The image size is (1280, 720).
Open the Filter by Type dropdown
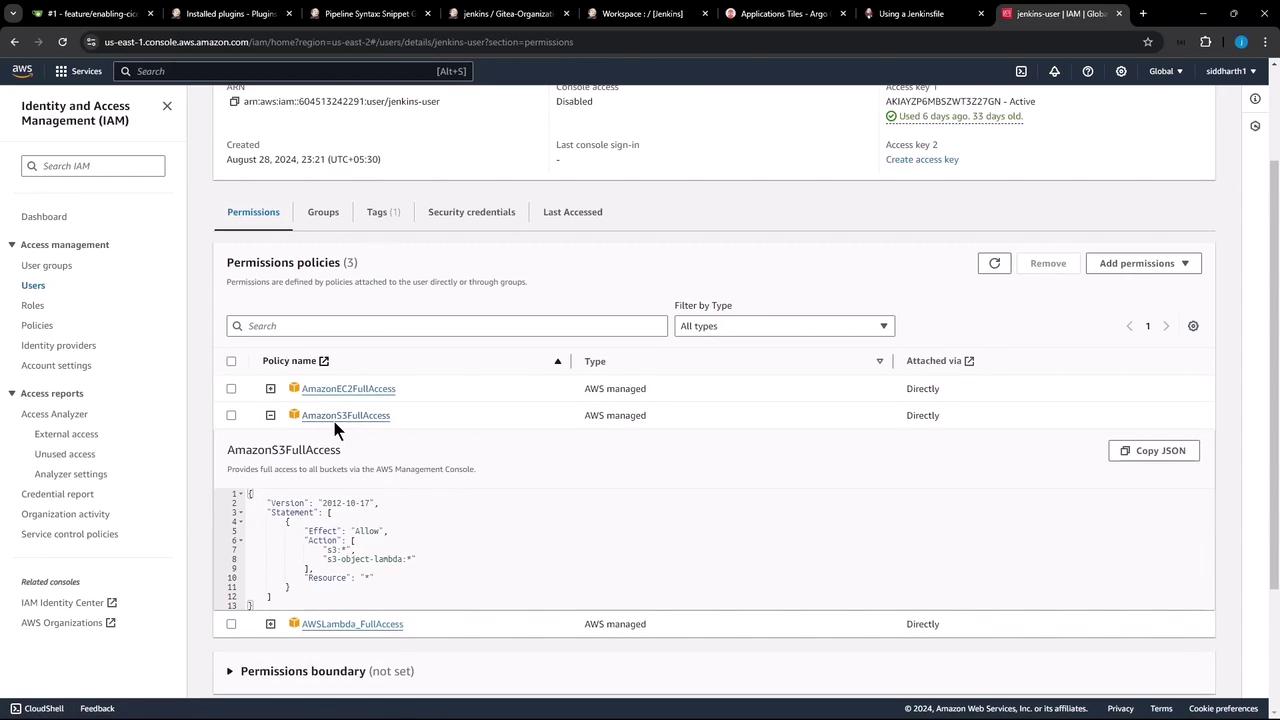(784, 326)
